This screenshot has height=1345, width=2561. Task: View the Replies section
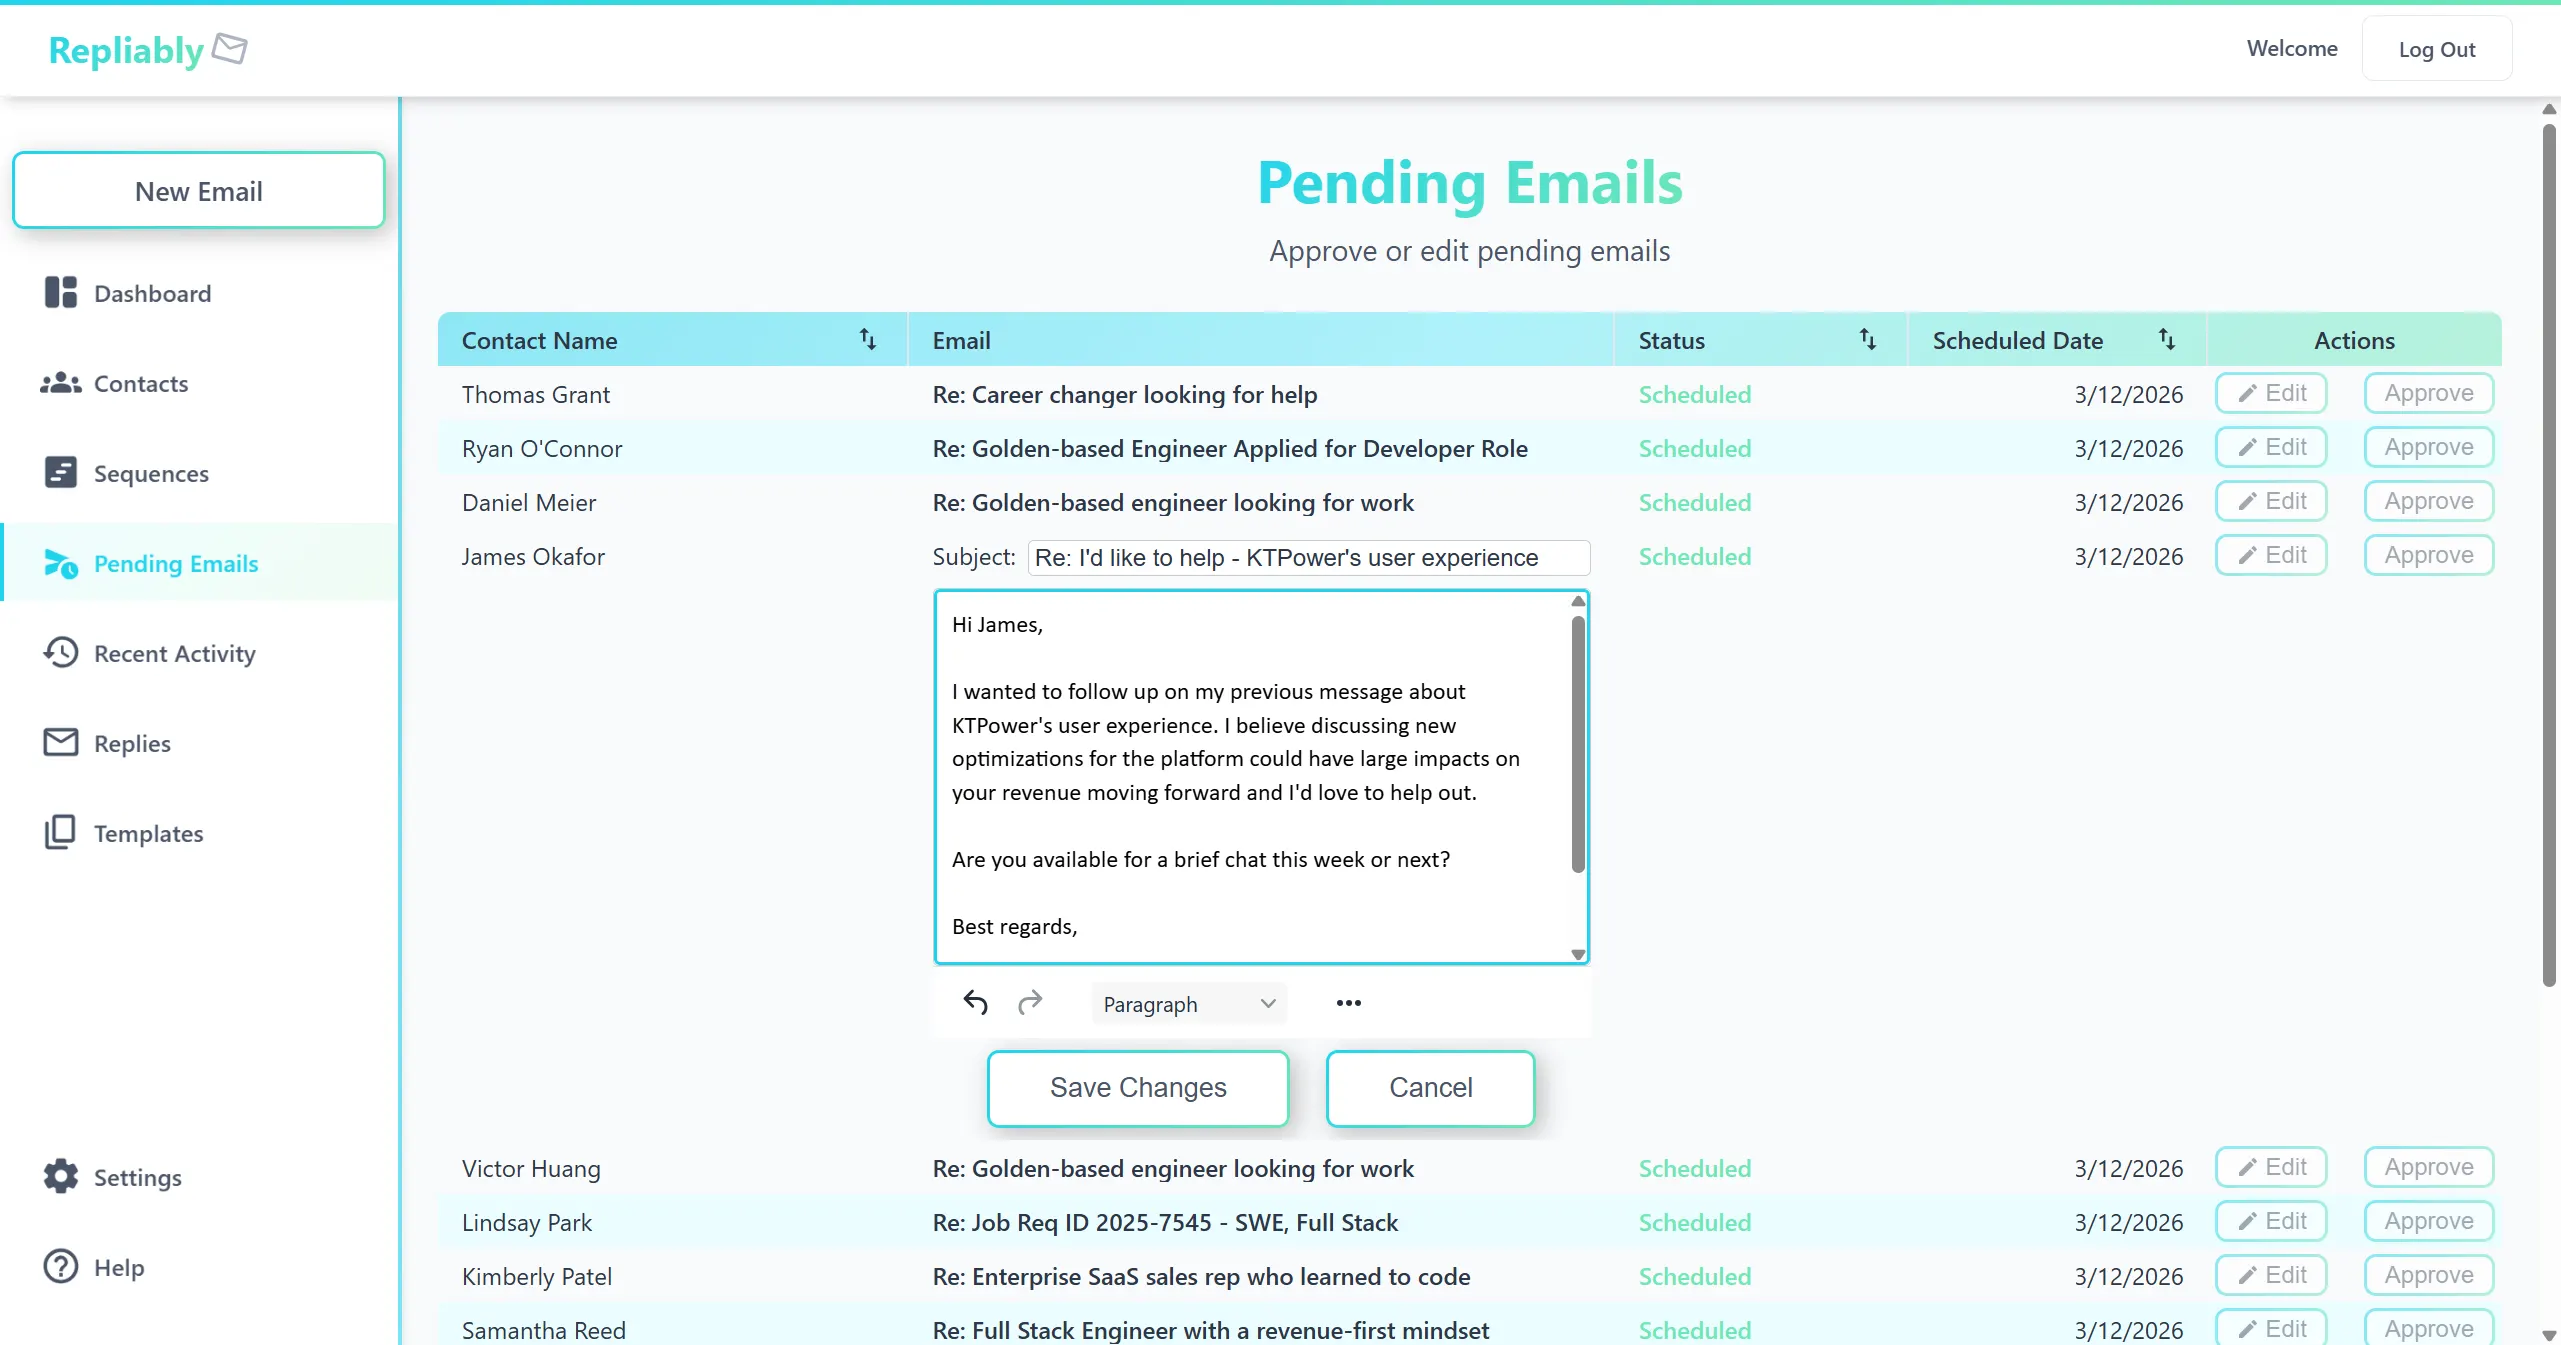pos(133,743)
